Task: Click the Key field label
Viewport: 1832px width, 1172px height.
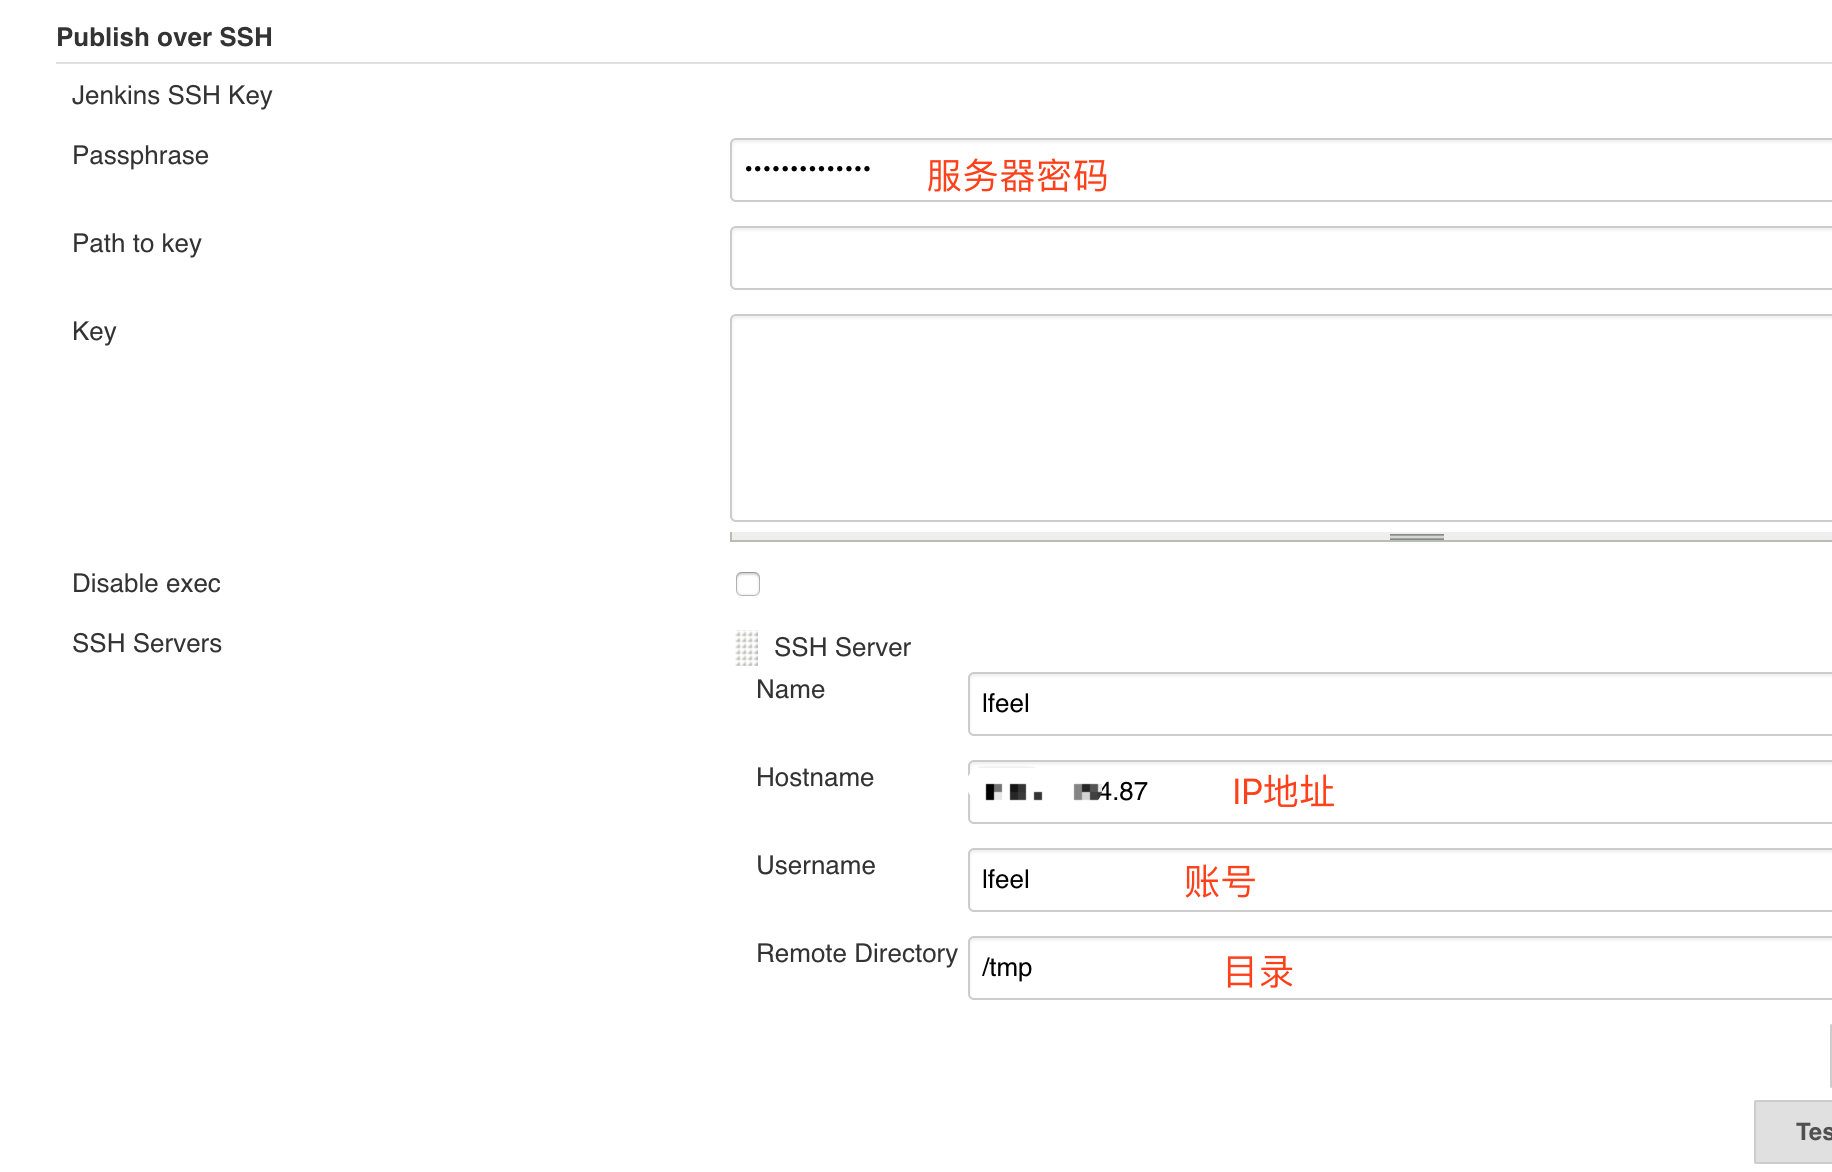Action: pos(93,331)
